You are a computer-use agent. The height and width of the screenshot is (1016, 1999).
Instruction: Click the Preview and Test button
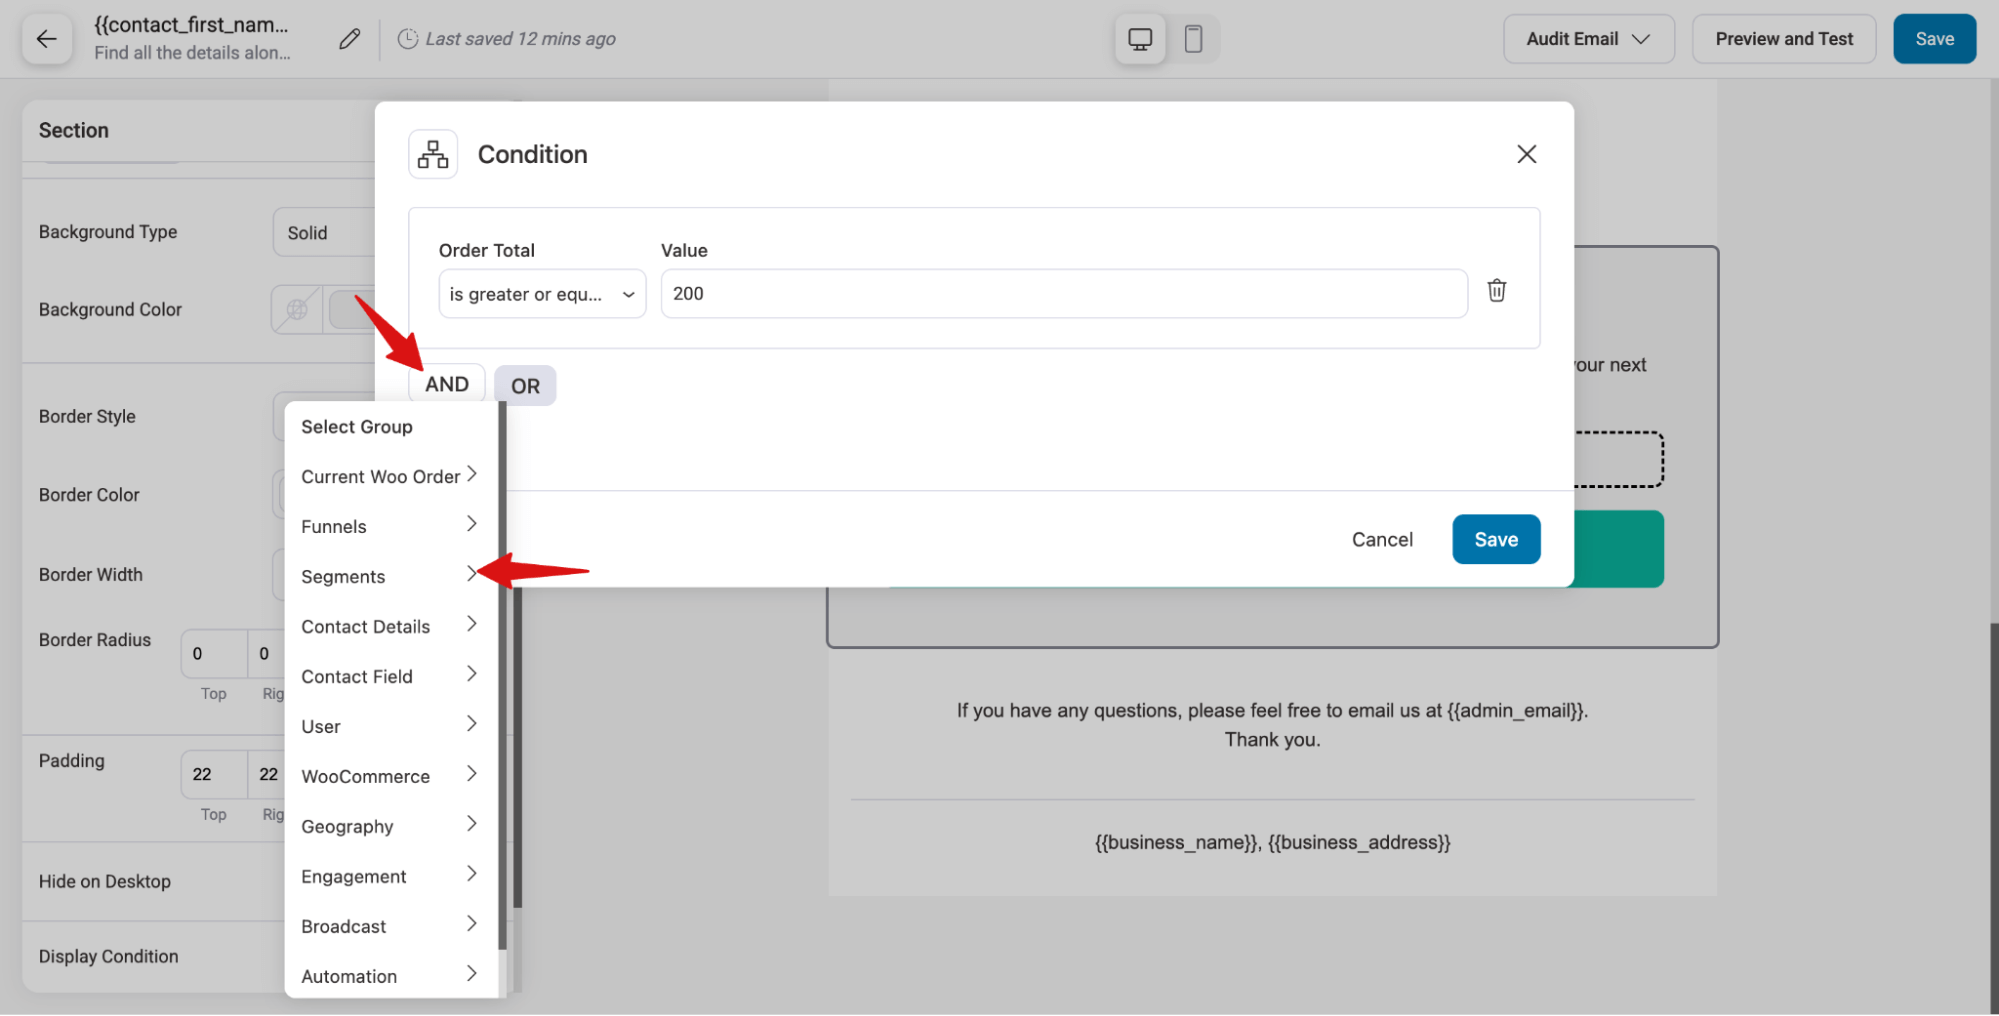tap(1783, 38)
